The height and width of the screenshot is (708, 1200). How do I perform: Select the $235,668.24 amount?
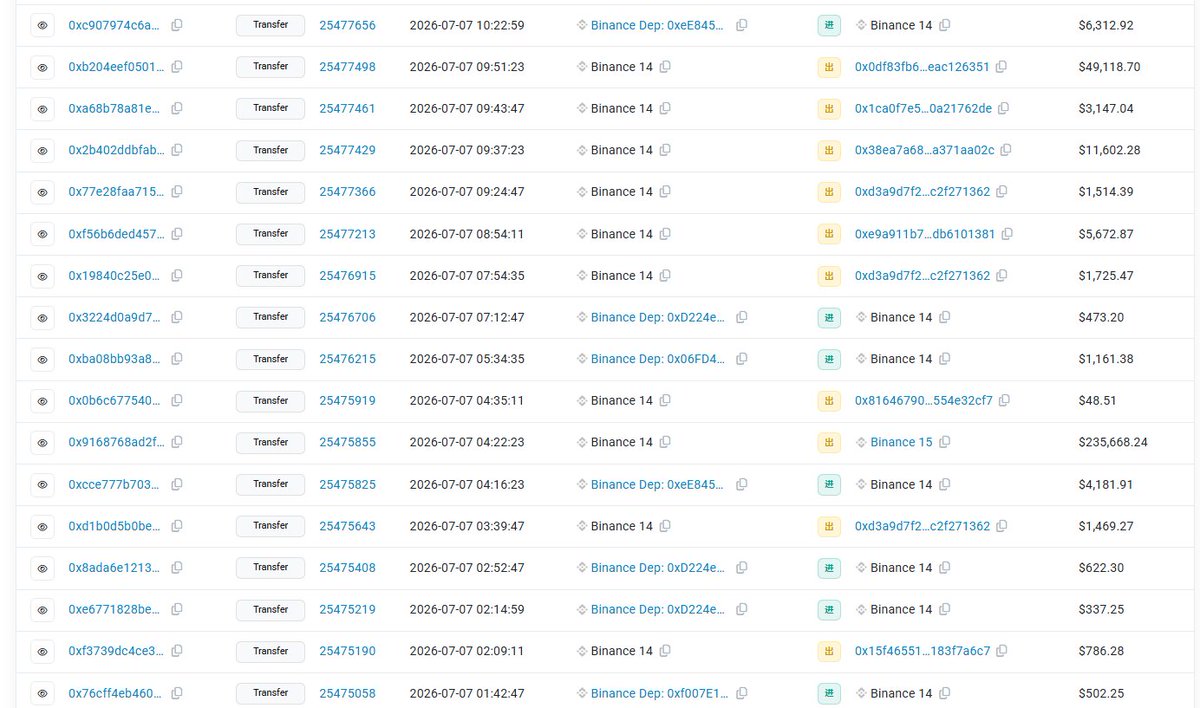(1113, 442)
